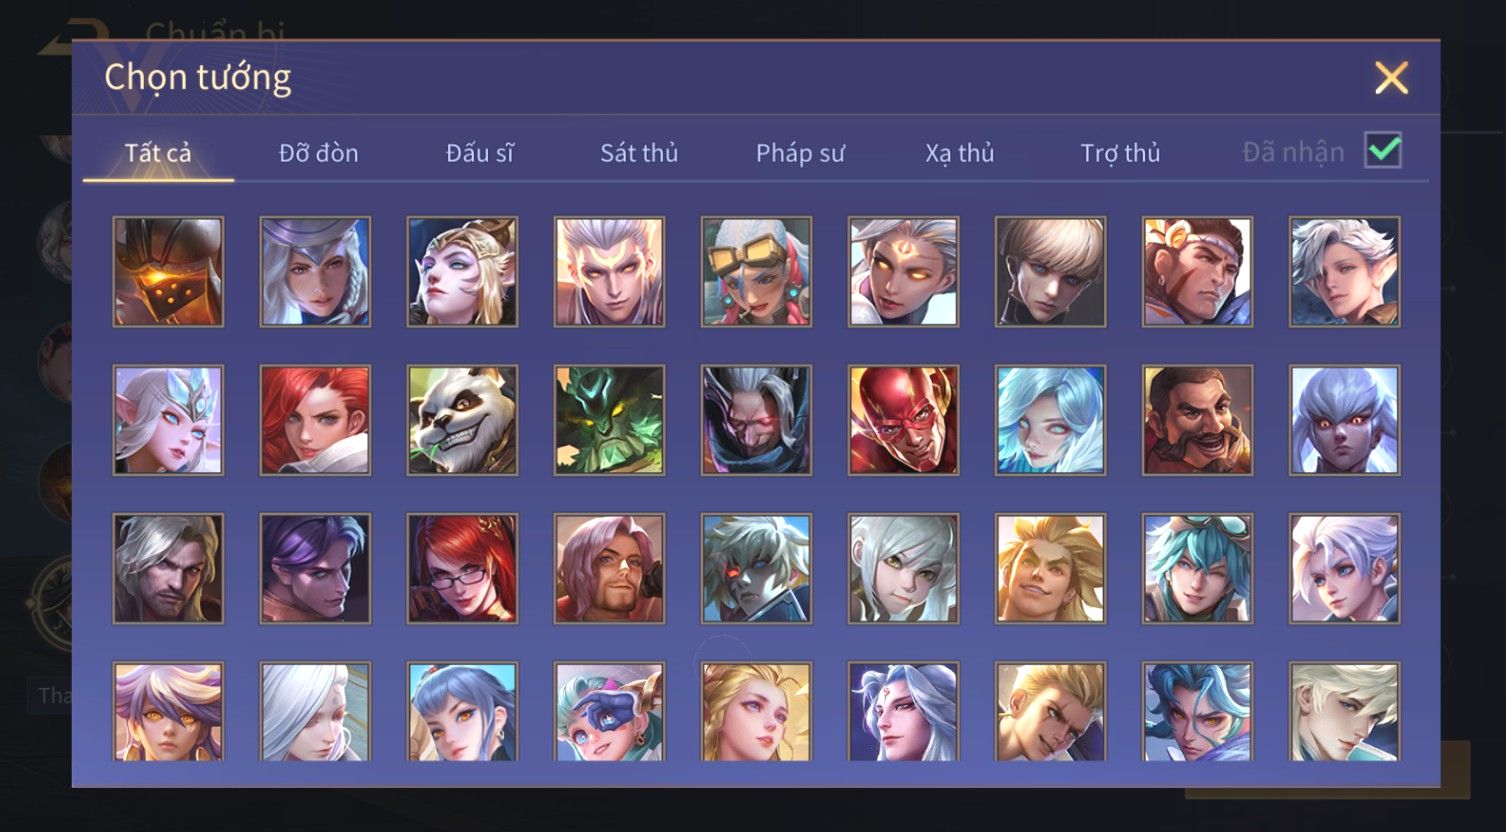Close the Chọn tướng dialog
Screen dimensions: 1506x832
coord(1391,77)
